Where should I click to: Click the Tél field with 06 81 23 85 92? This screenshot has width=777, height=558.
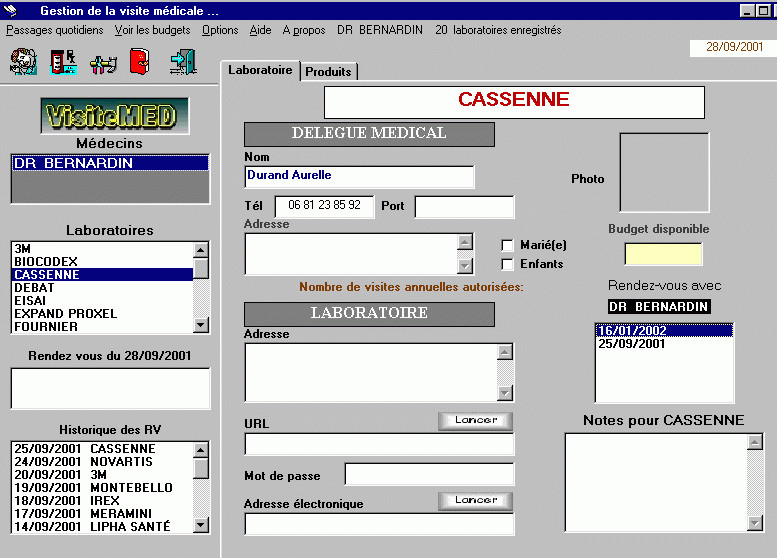(x=325, y=206)
